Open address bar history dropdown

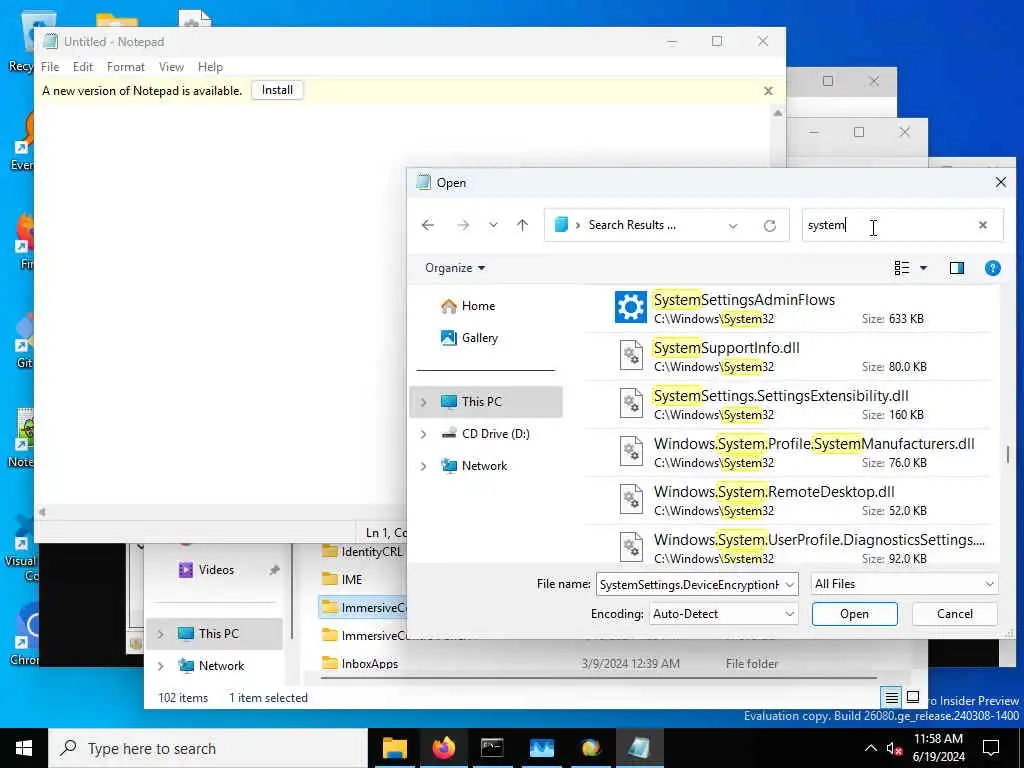pyautogui.click(x=733, y=225)
